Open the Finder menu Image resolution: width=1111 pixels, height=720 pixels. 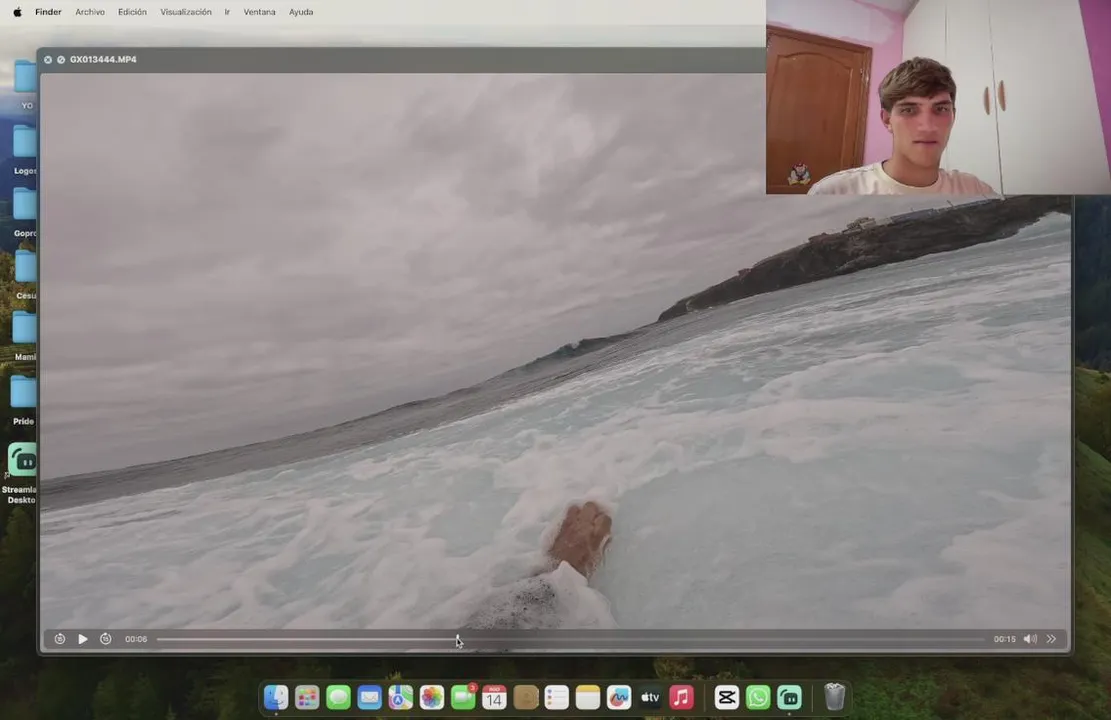pos(48,12)
